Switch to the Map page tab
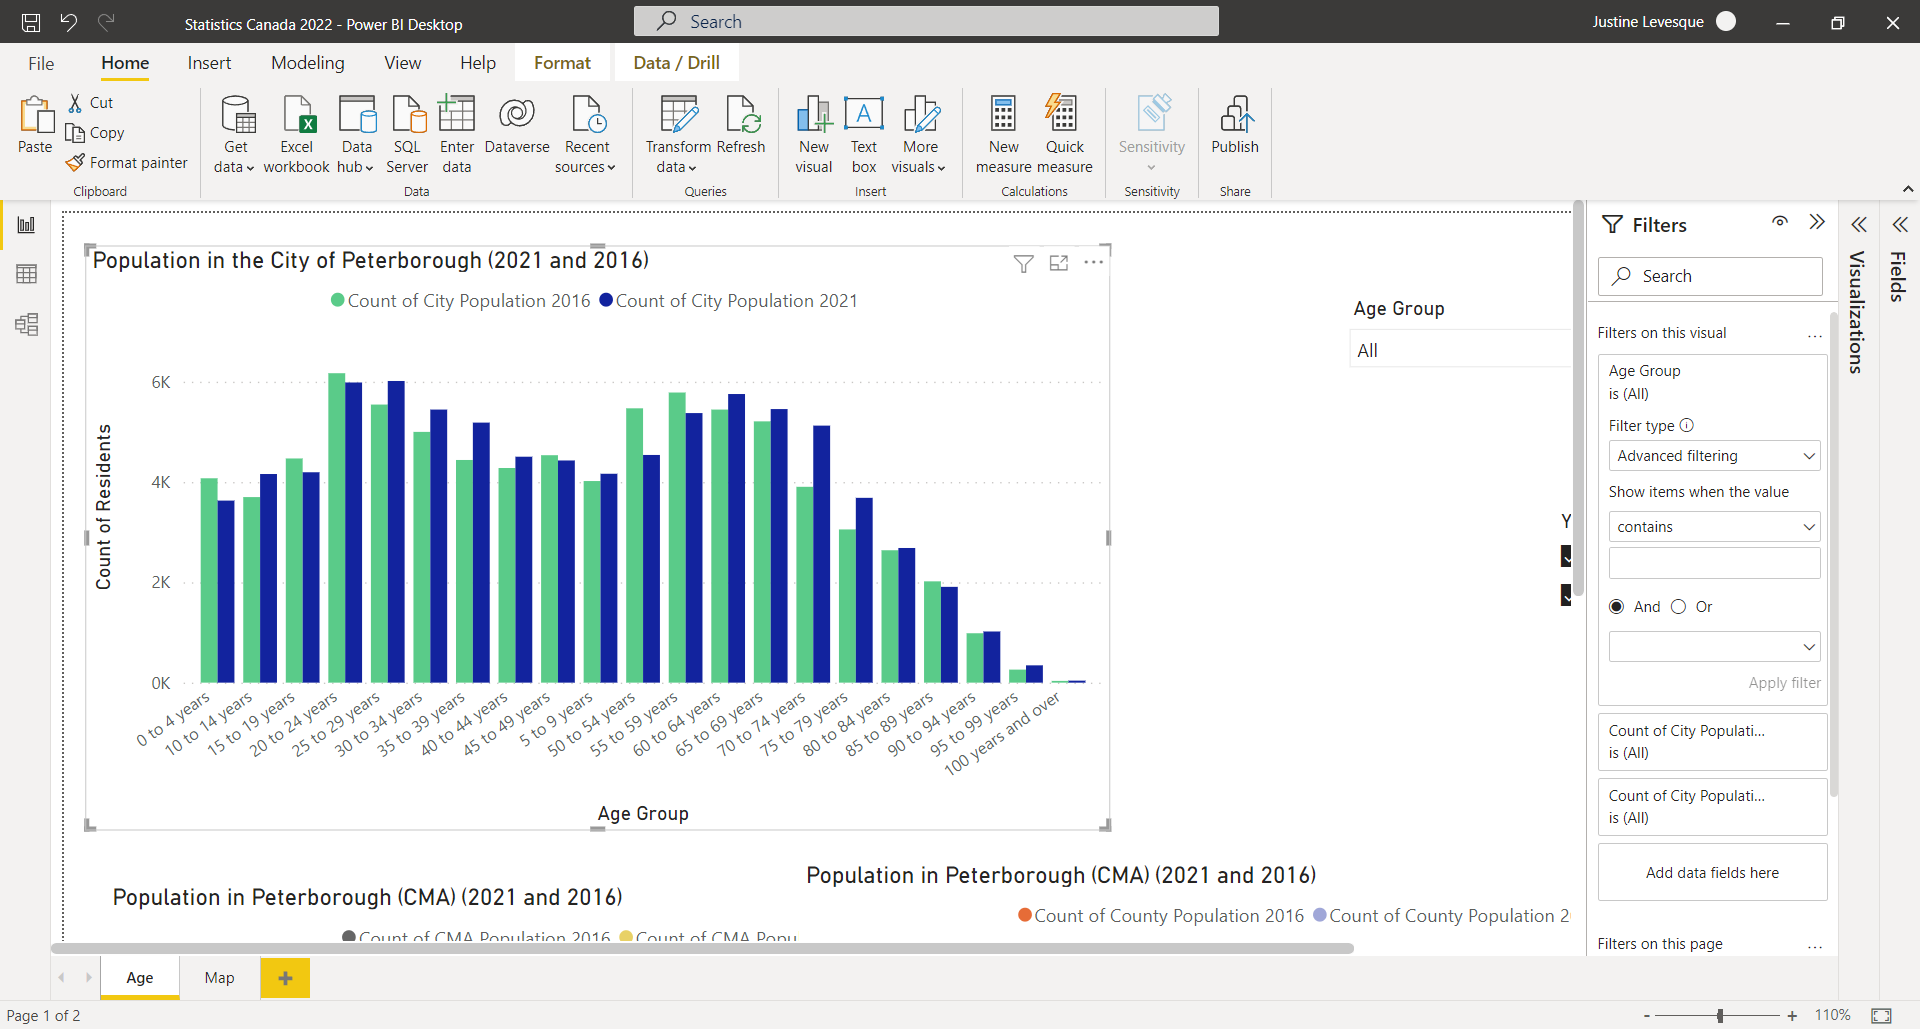The height and width of the screenshot is (1029, 1920). click(x=220, y=978)
